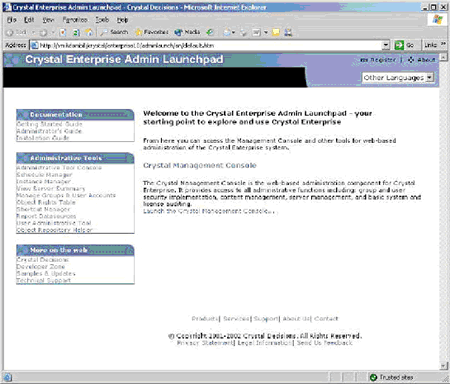Open the Tools menu
The image size is (450, 384).
pos(102,20)
